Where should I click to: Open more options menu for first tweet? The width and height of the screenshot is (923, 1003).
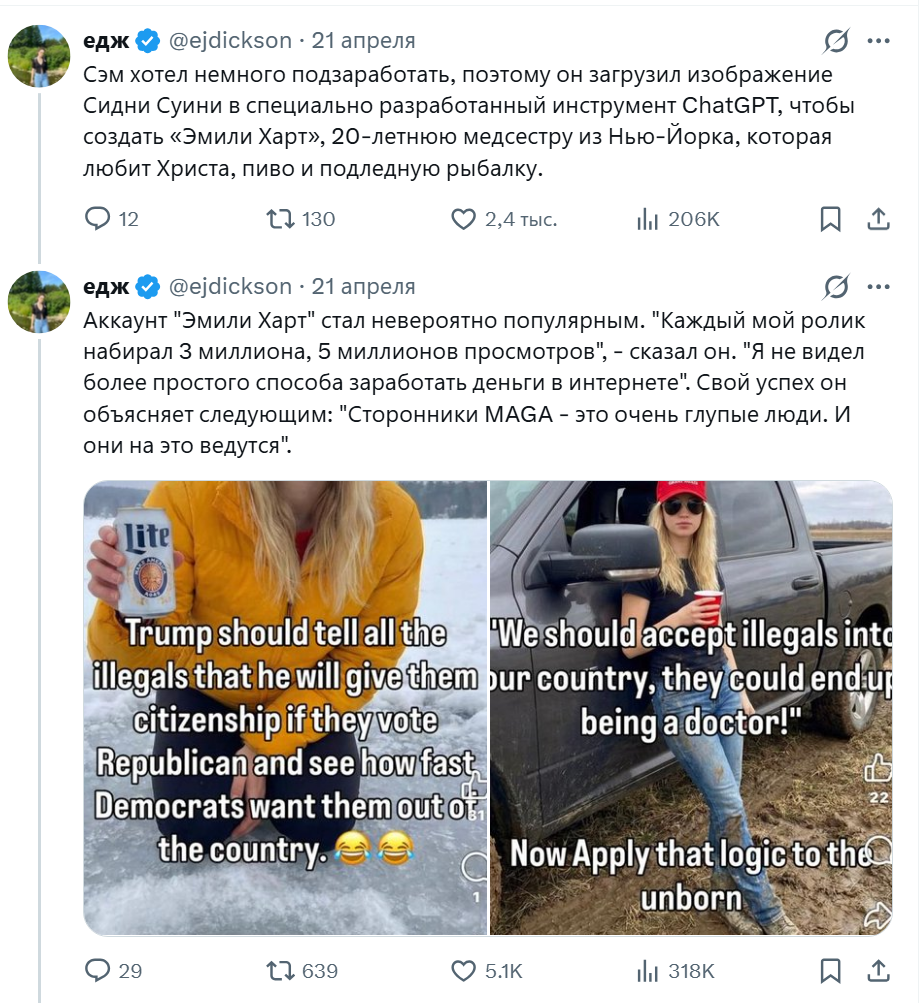point(878,41)
